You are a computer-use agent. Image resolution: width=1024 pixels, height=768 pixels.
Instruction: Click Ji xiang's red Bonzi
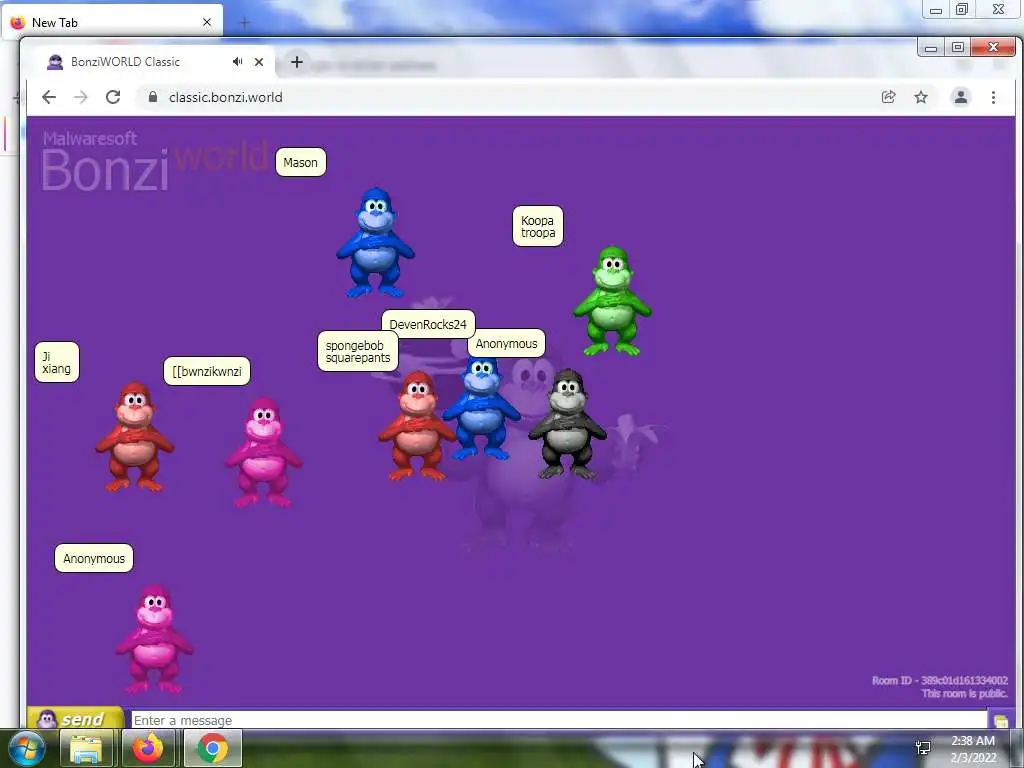[135, 436]
